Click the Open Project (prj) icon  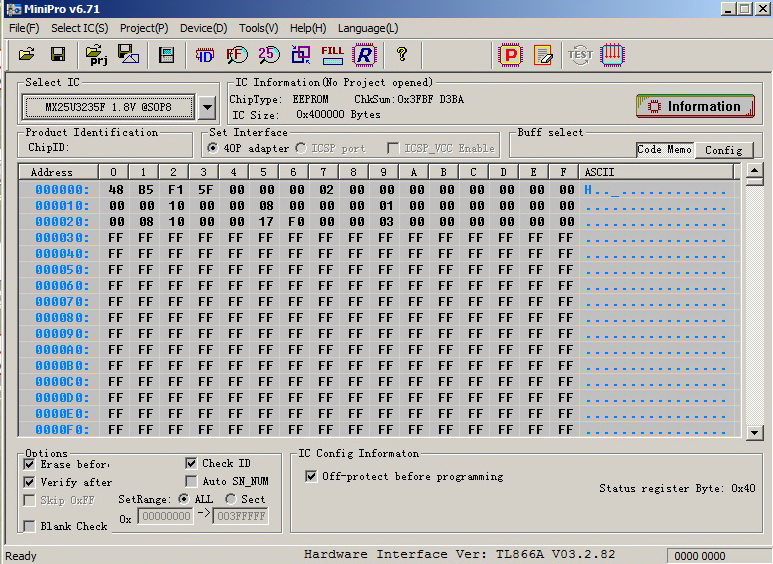tap(95, 54)
